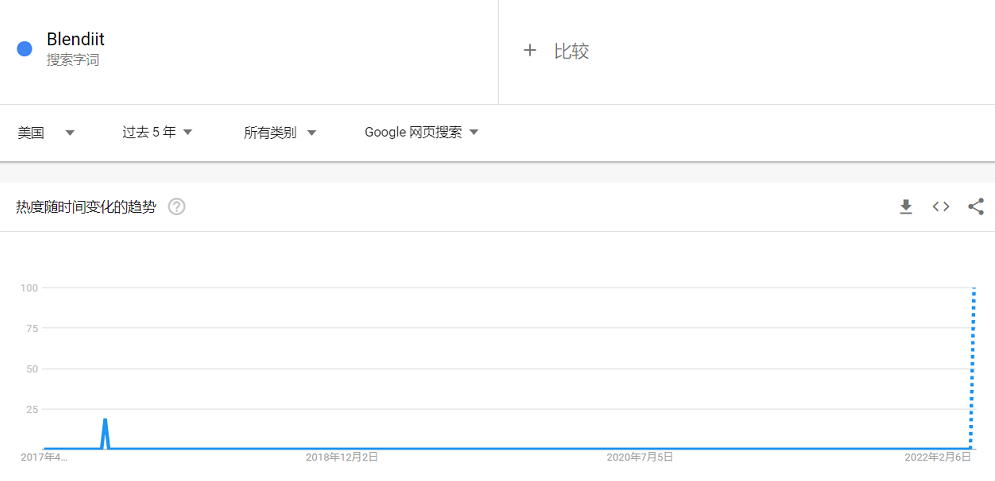The image size is (995, 481).
Task: Click the 2022年2月6日 axis label
Action: 938,457
